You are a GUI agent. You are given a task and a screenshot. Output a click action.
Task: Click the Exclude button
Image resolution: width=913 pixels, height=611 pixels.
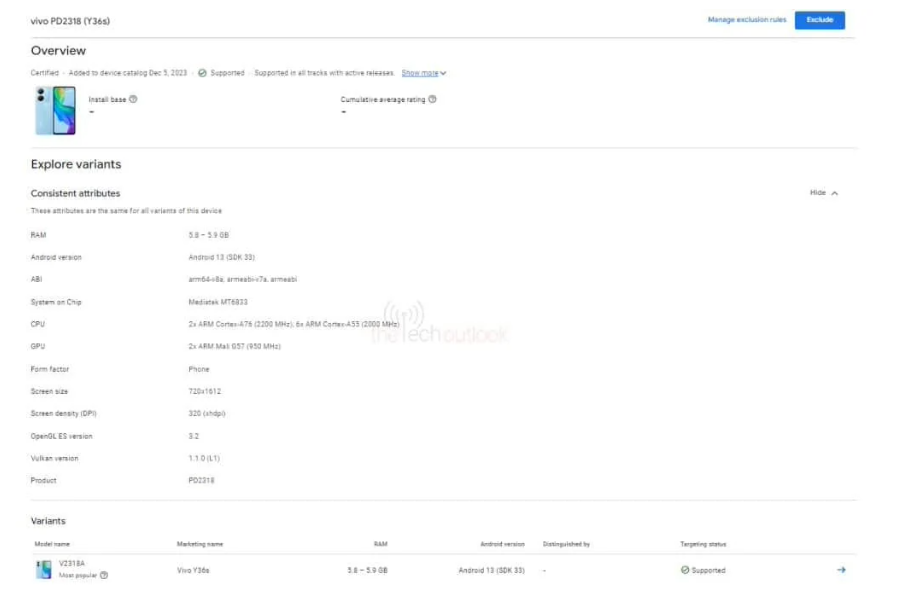pyautogui.click(x=820, y=19)
